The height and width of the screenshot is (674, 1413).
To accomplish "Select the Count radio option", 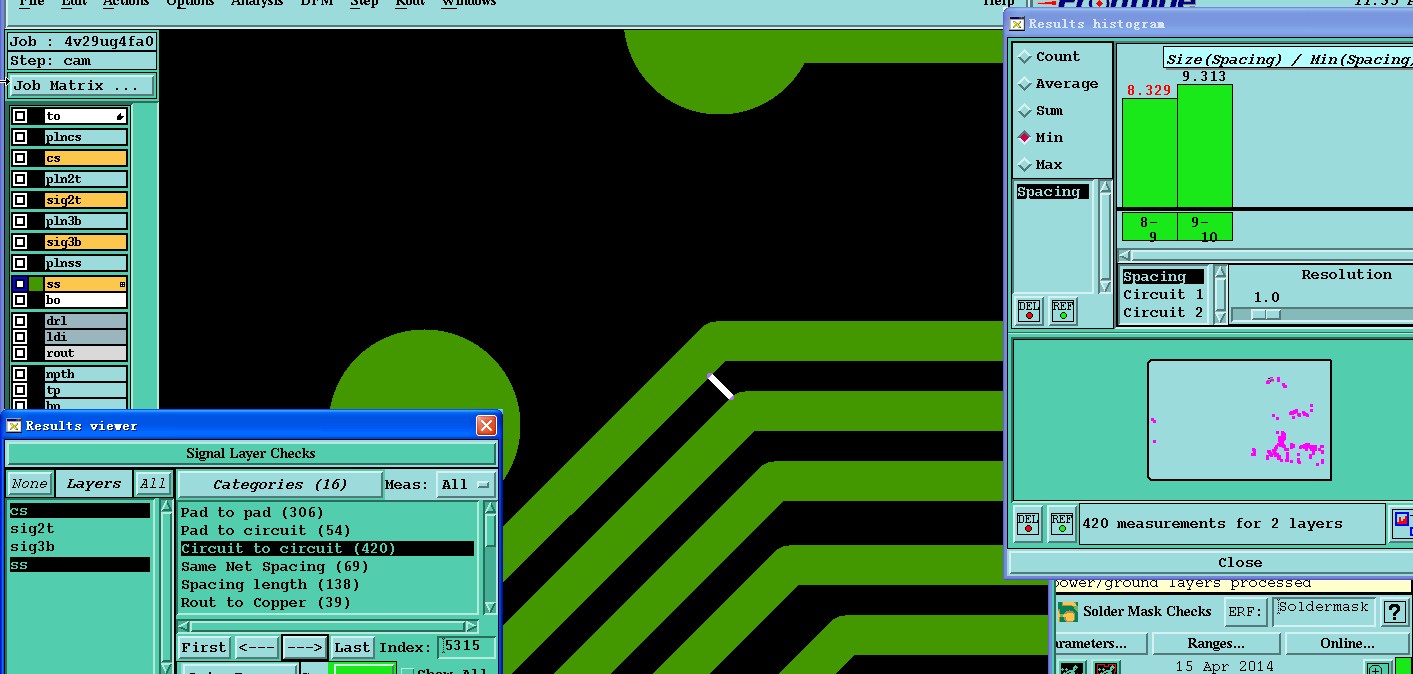I will (1025, 57).
